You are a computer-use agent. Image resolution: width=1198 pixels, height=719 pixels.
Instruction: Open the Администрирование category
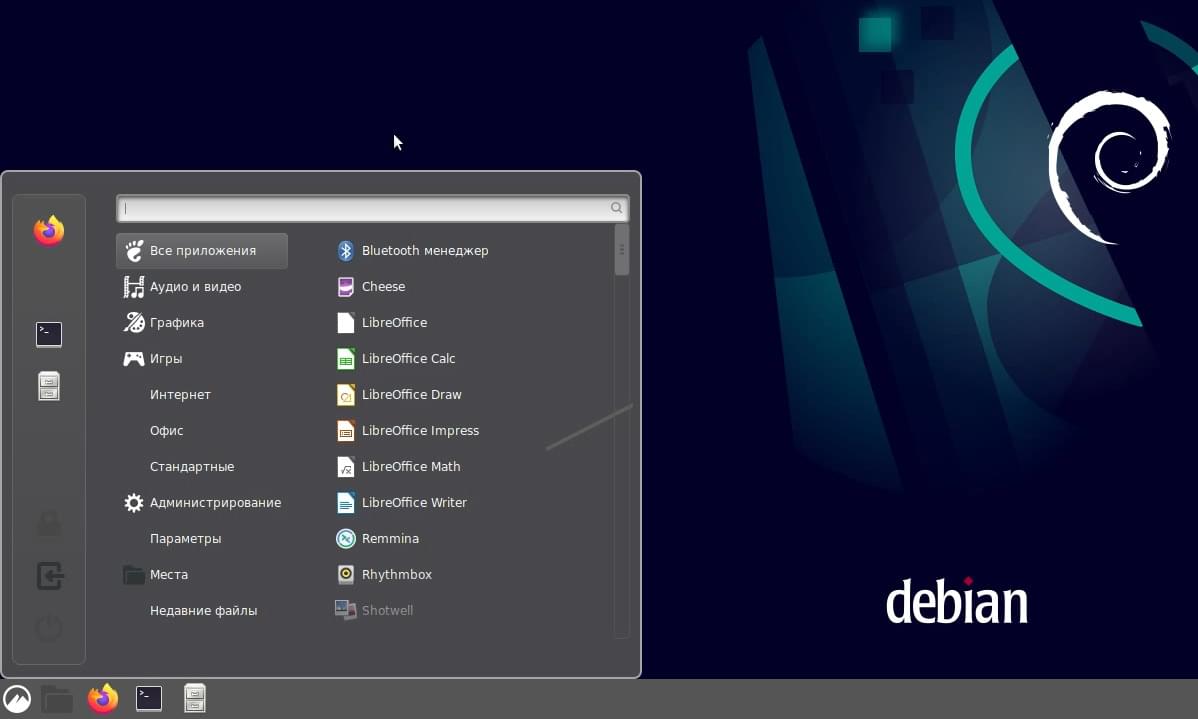[202, 502]
